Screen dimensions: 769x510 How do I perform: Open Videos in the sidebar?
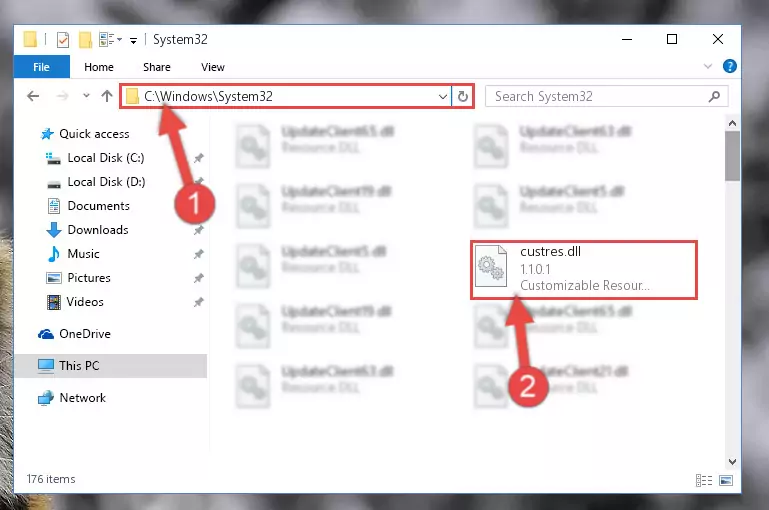point(85,302)
